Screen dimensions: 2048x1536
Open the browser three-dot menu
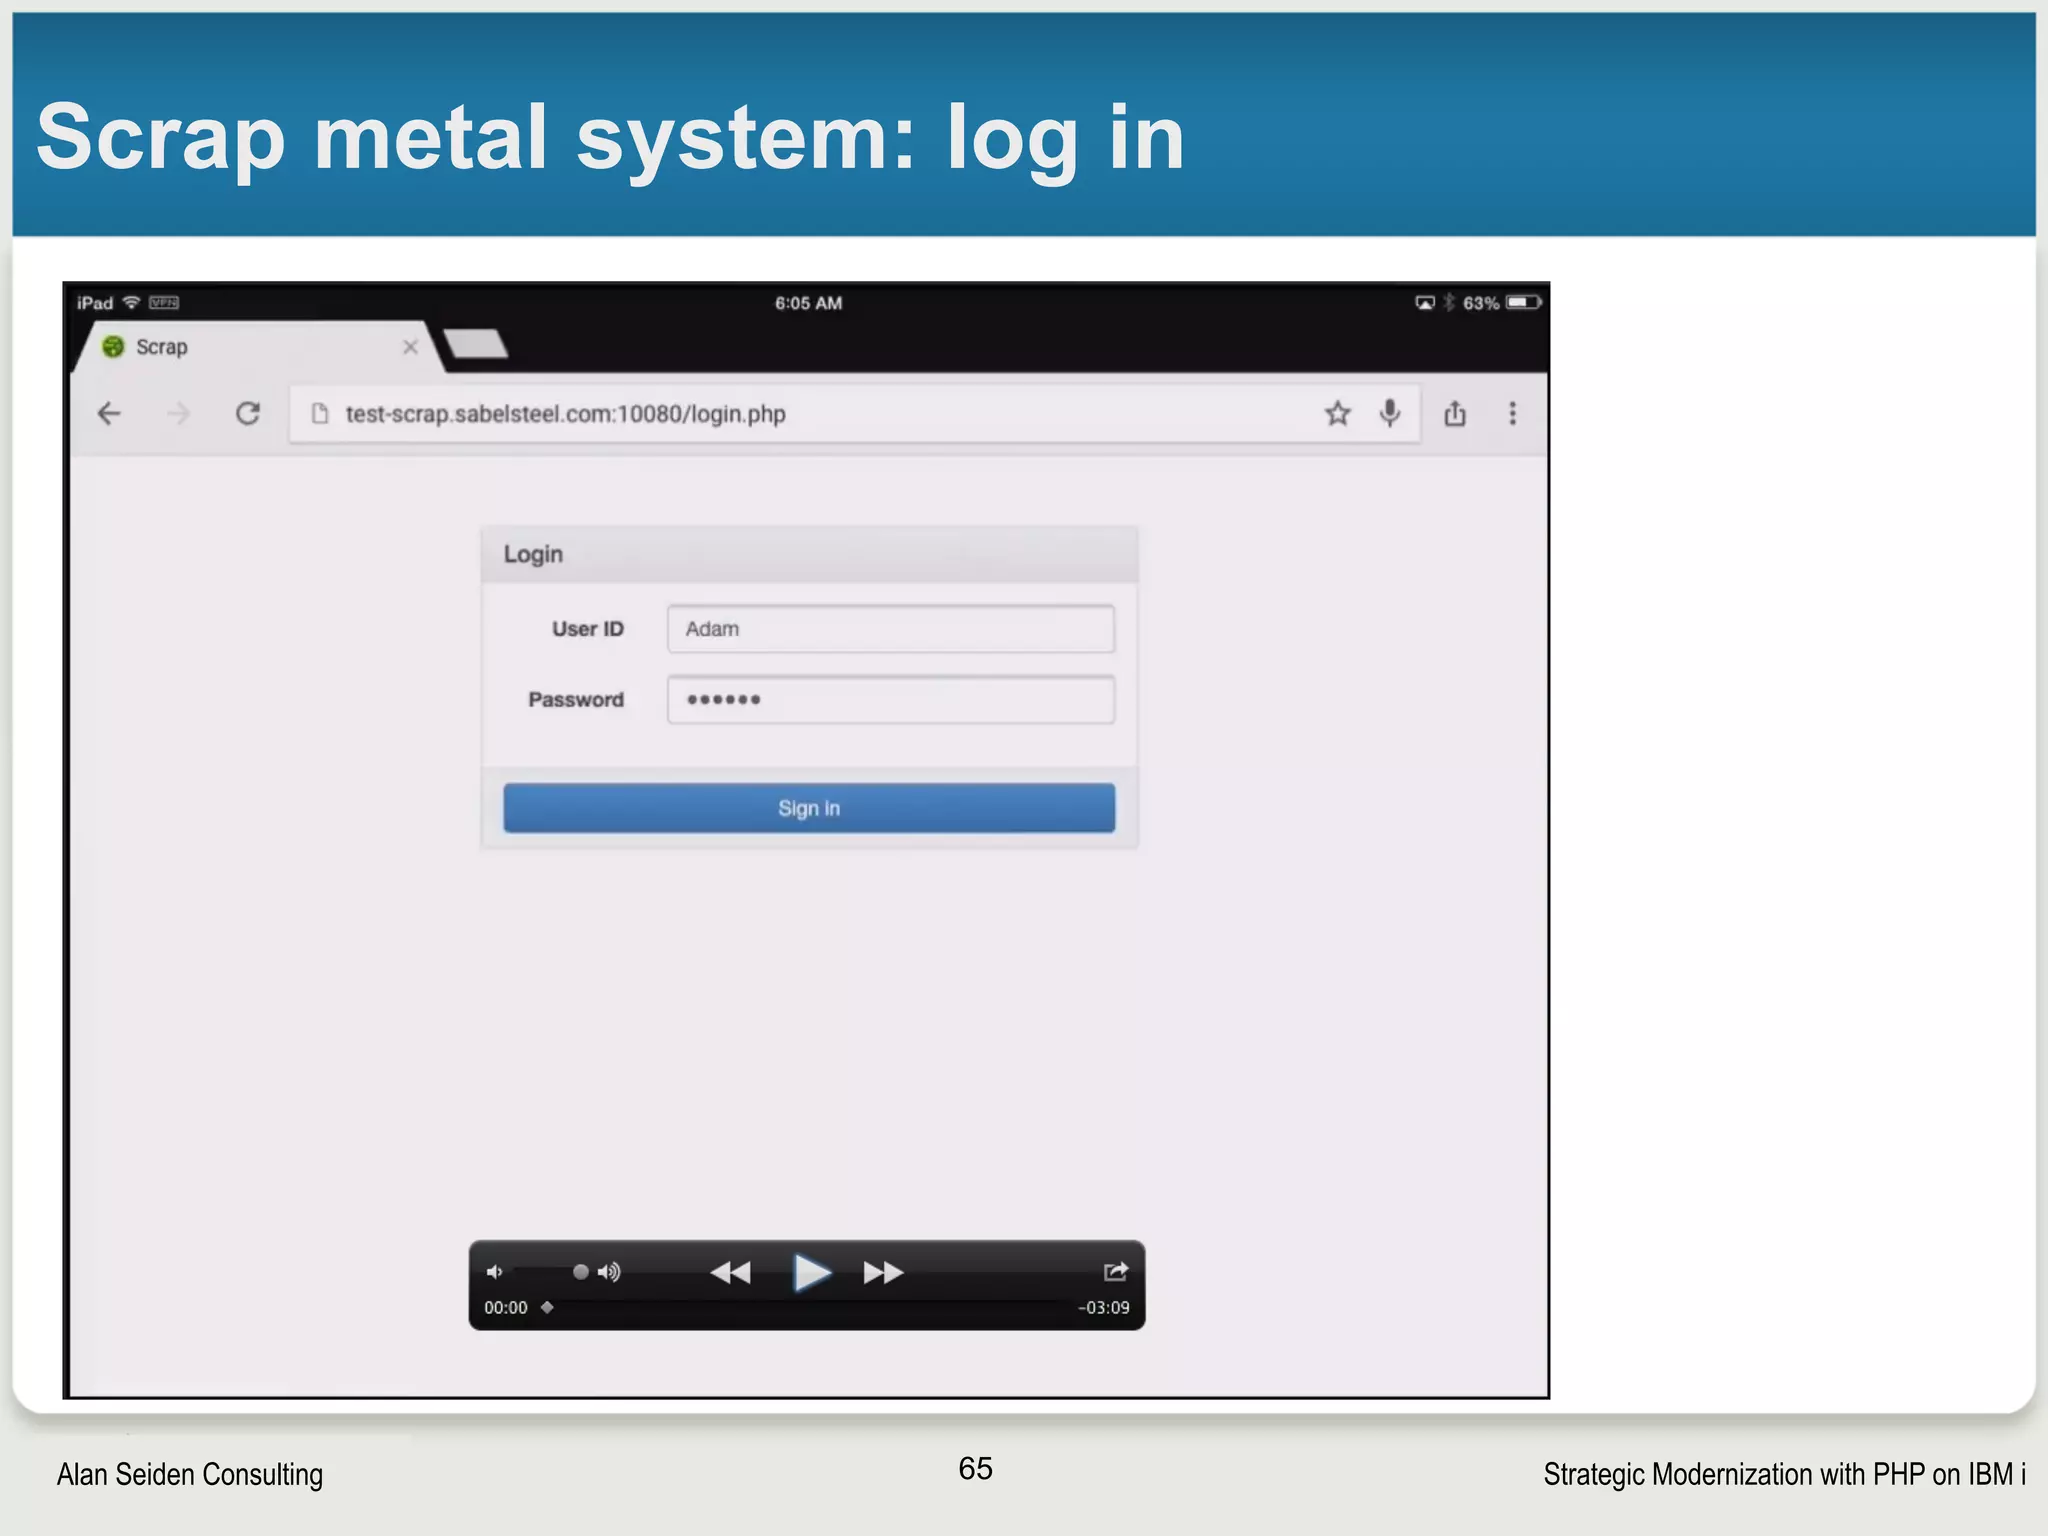point(1512,413)
